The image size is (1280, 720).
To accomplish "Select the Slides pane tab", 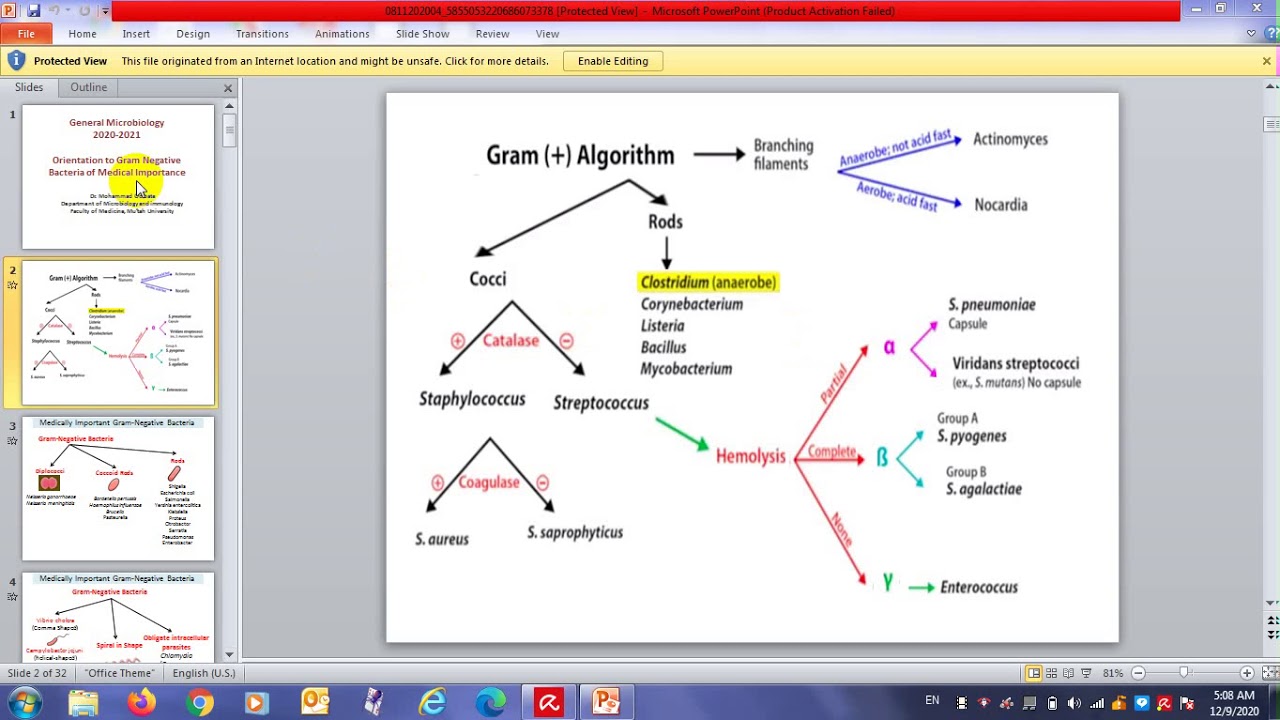I will (29, 87).
